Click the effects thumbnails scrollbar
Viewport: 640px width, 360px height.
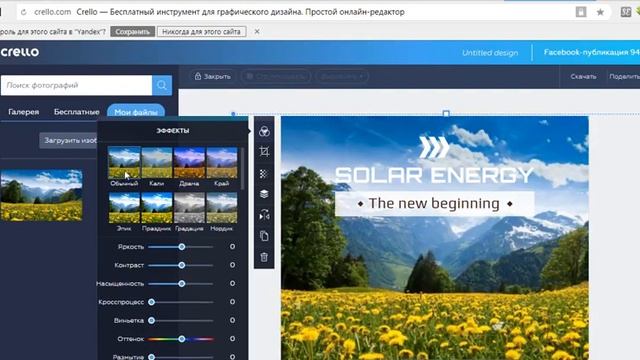coord(242,169)
